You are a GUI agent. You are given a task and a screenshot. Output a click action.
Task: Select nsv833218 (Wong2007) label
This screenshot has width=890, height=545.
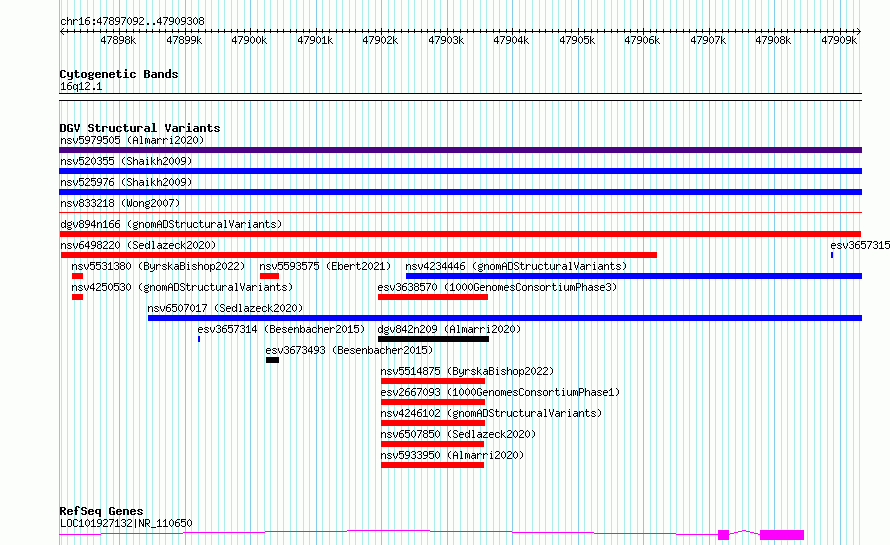(x=120, y=203)
